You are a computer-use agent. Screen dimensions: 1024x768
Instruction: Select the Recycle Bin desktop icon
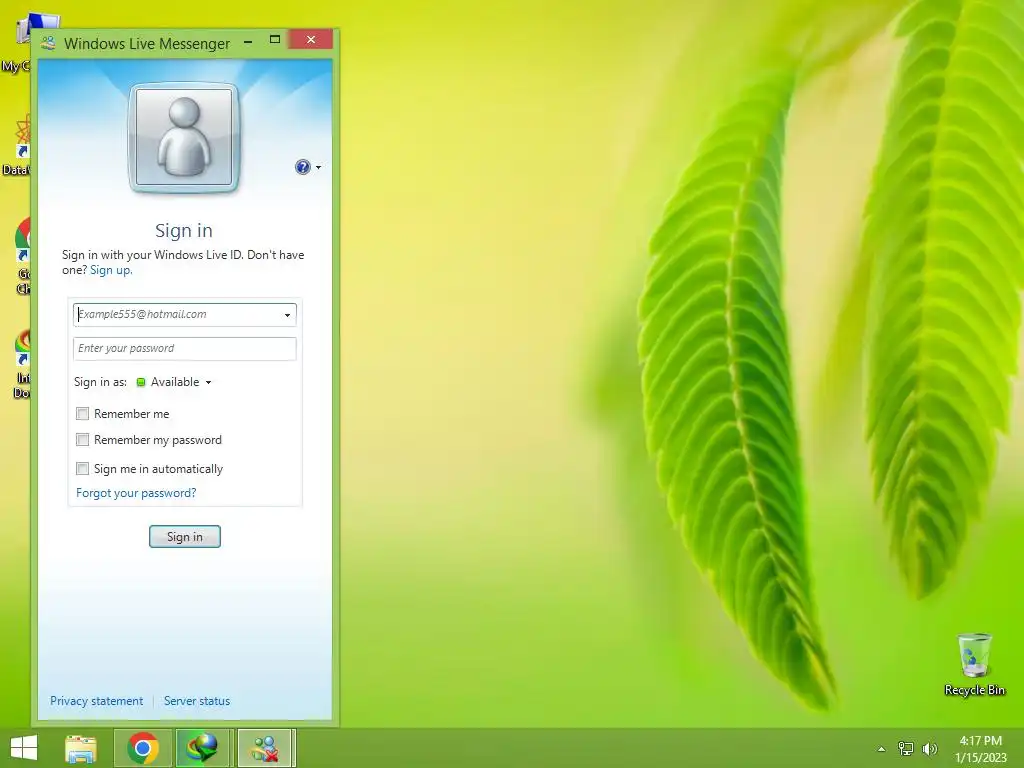[974, 664]
